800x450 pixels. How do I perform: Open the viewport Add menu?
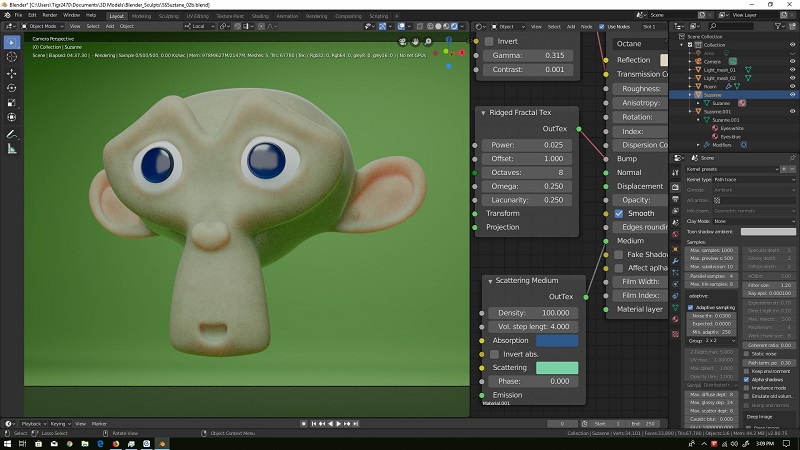tap(110, 26)
